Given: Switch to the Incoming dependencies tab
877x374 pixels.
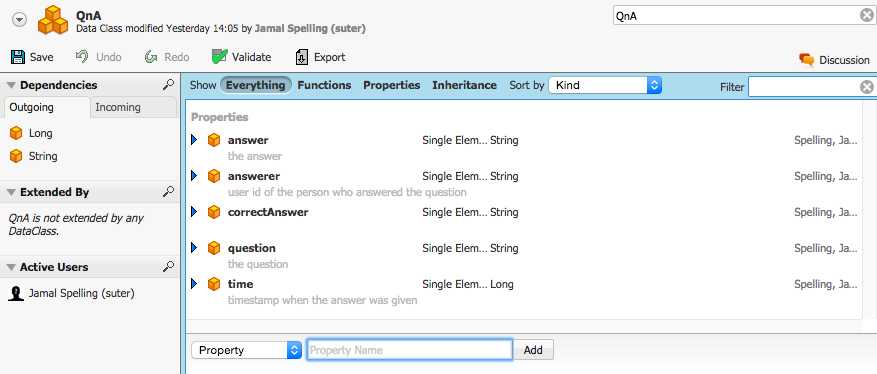Looking at the screenshot, I should (x=118, y=107).
